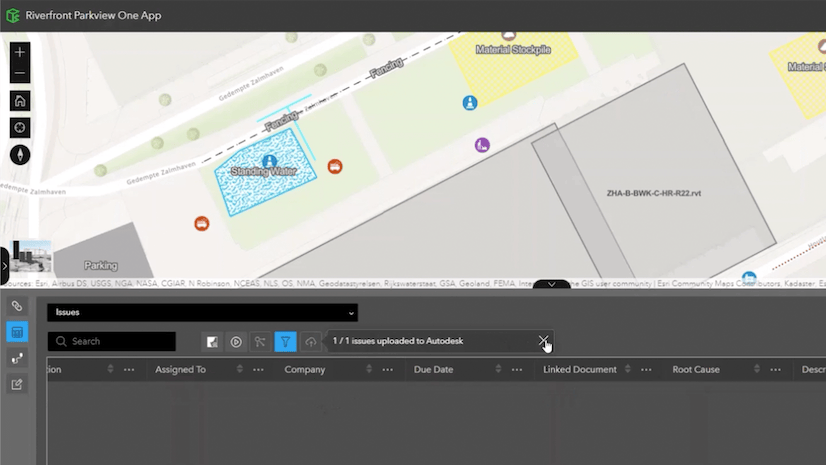Click the orange marker beside Standing Water

click(x=335, y=166)
